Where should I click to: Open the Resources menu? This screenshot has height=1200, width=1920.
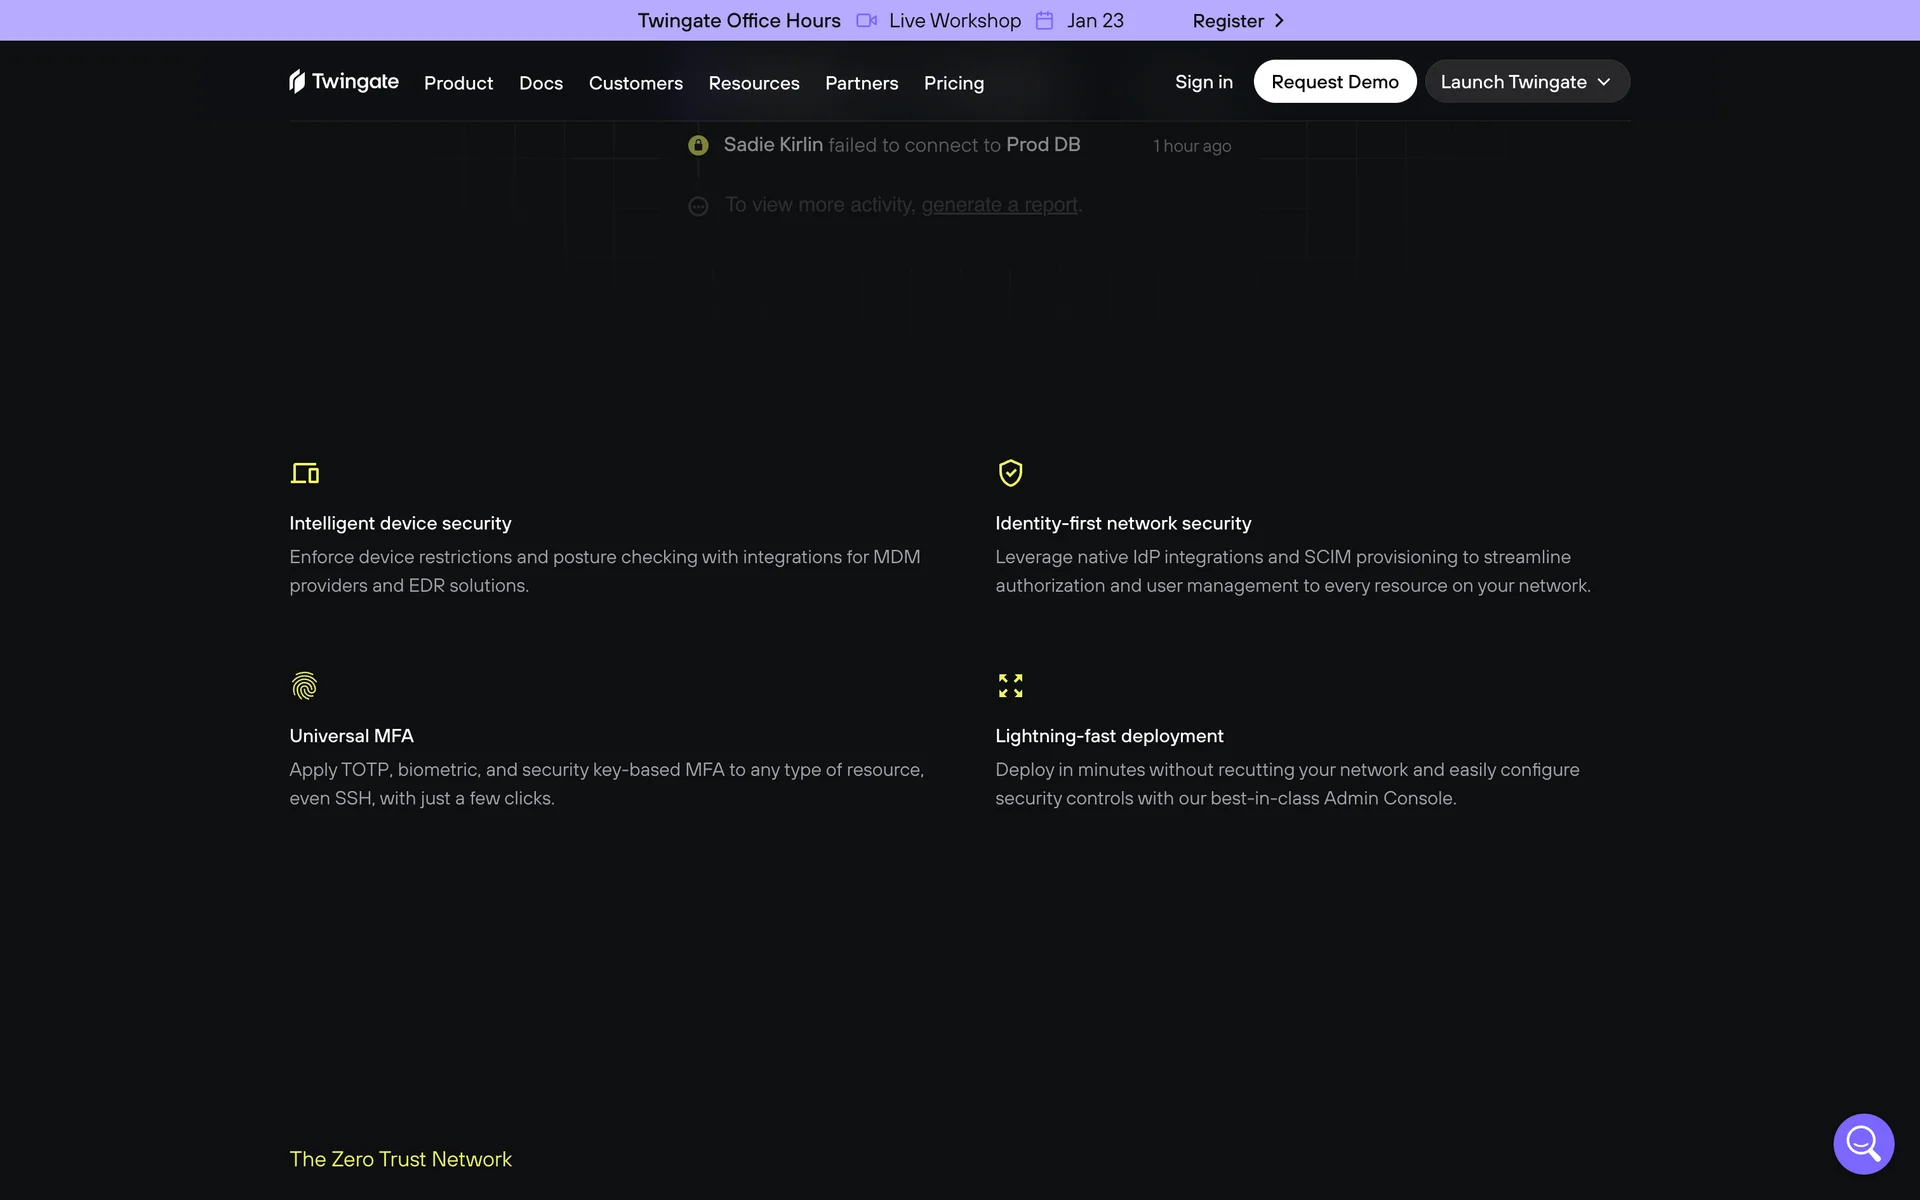[753, 83]
